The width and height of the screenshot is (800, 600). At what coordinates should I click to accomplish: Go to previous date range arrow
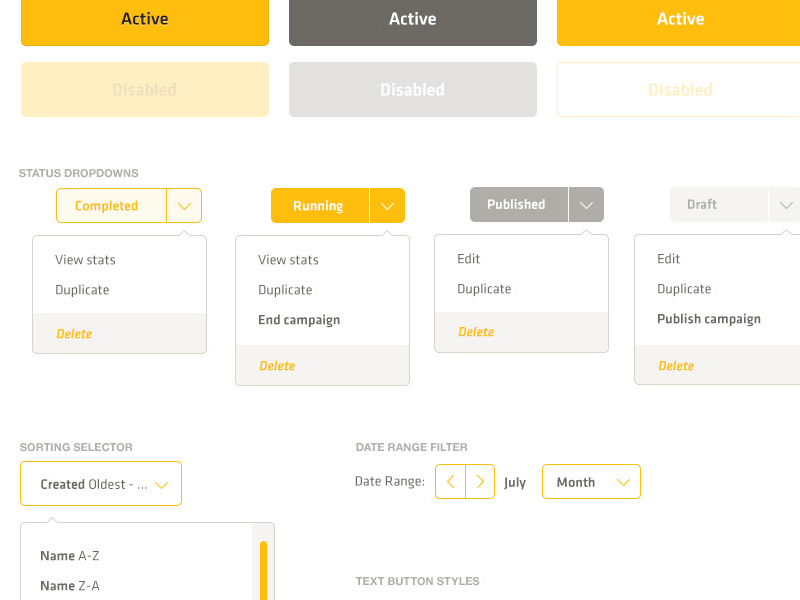click(451, 481)
